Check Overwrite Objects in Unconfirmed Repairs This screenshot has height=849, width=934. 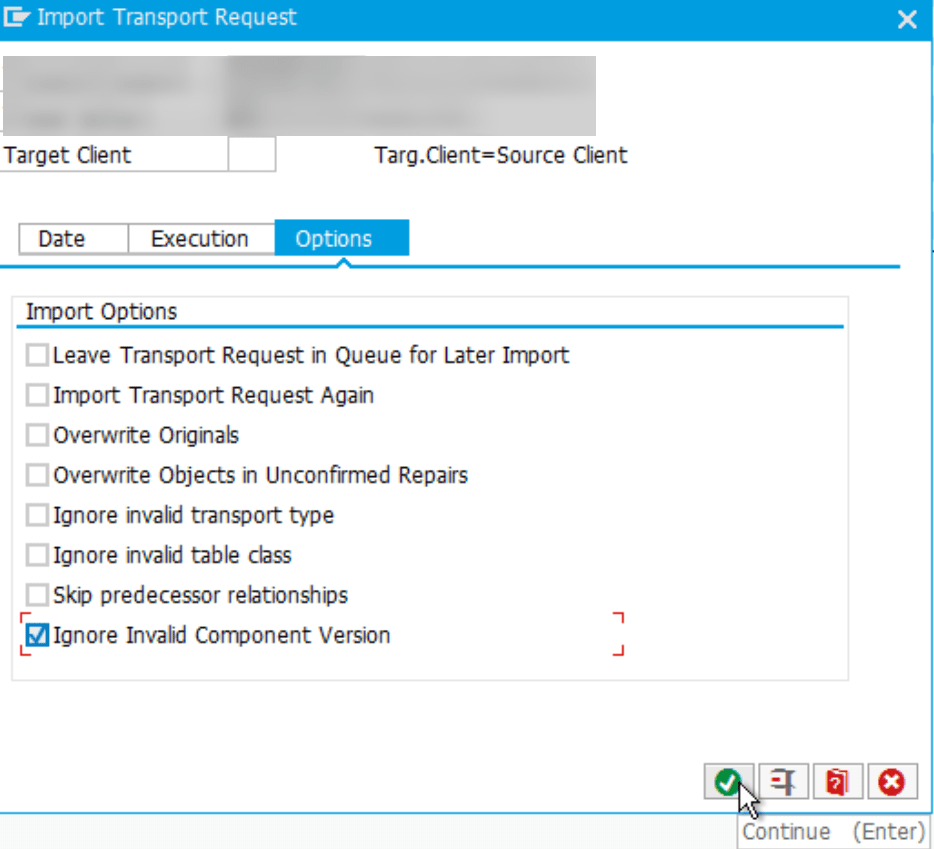pos(36,475)
